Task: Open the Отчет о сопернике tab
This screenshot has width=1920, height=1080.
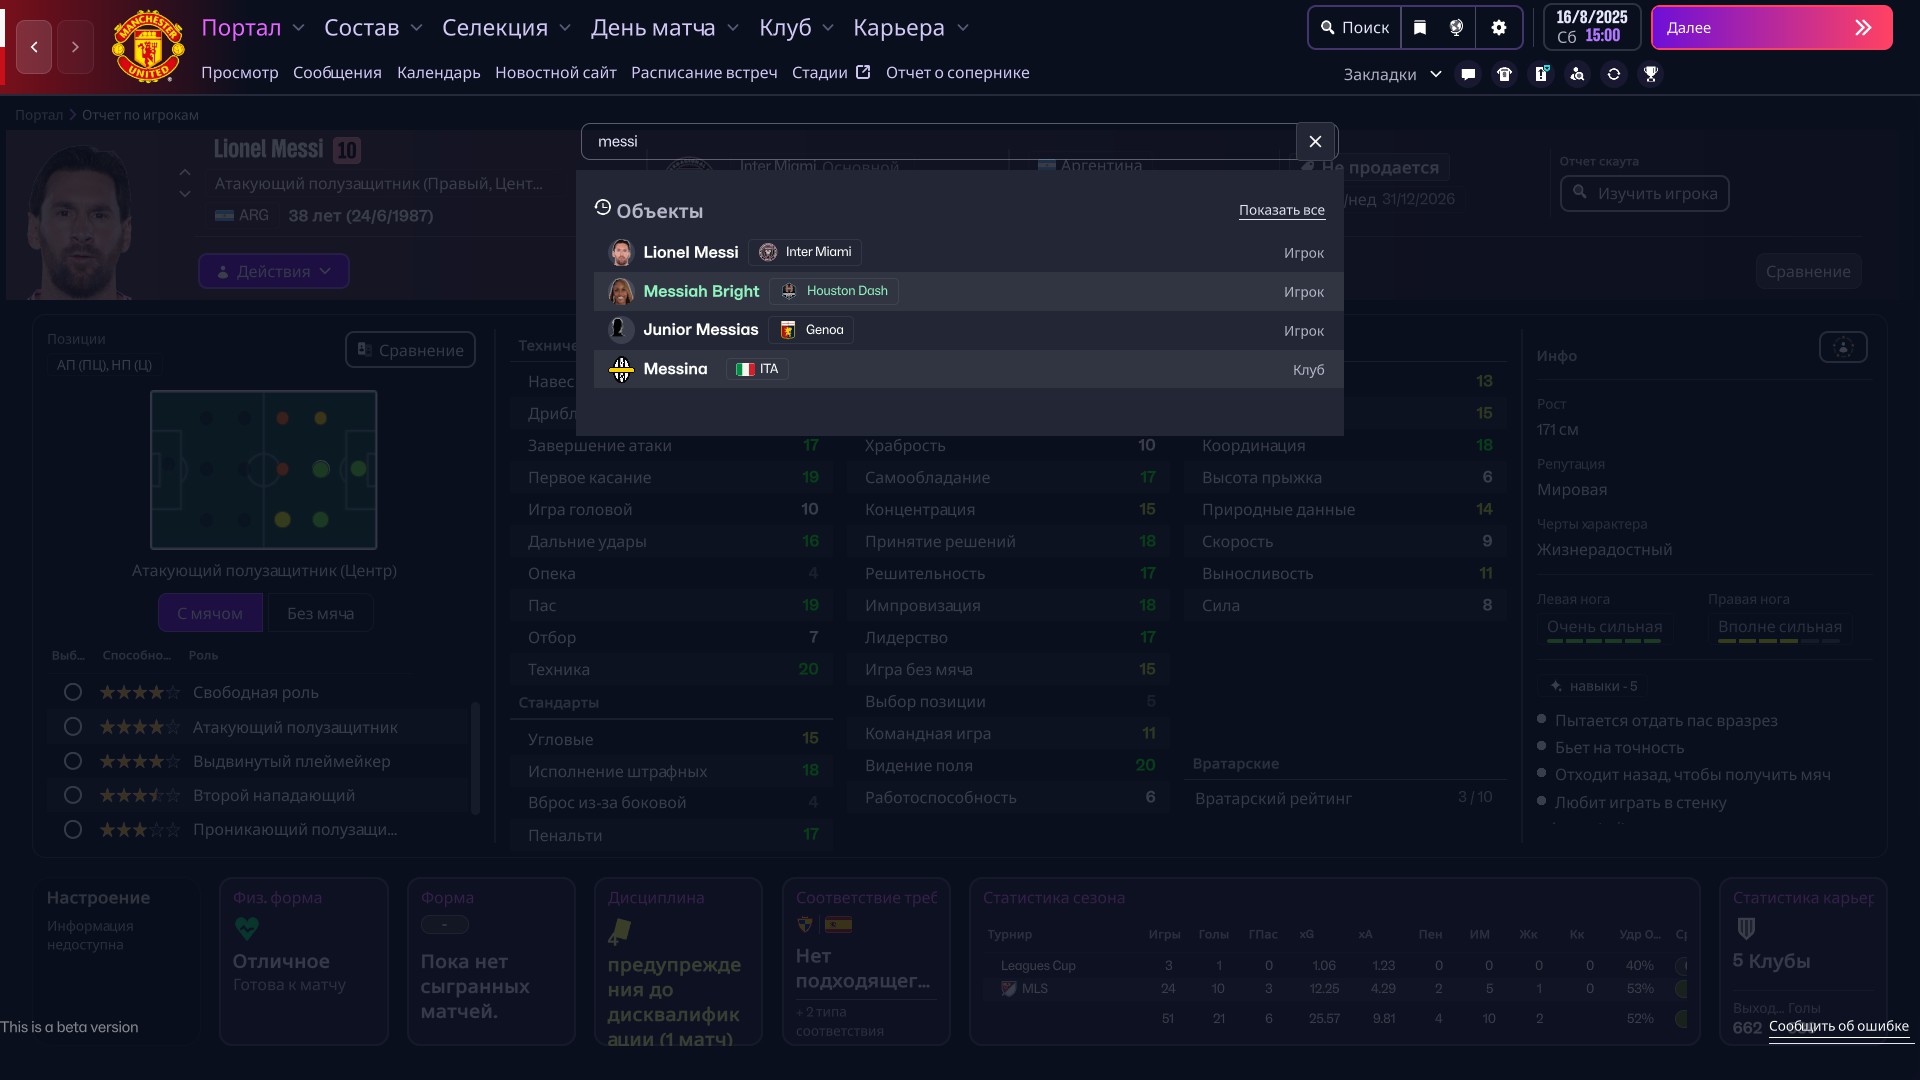Action: (x=957, y=72)
